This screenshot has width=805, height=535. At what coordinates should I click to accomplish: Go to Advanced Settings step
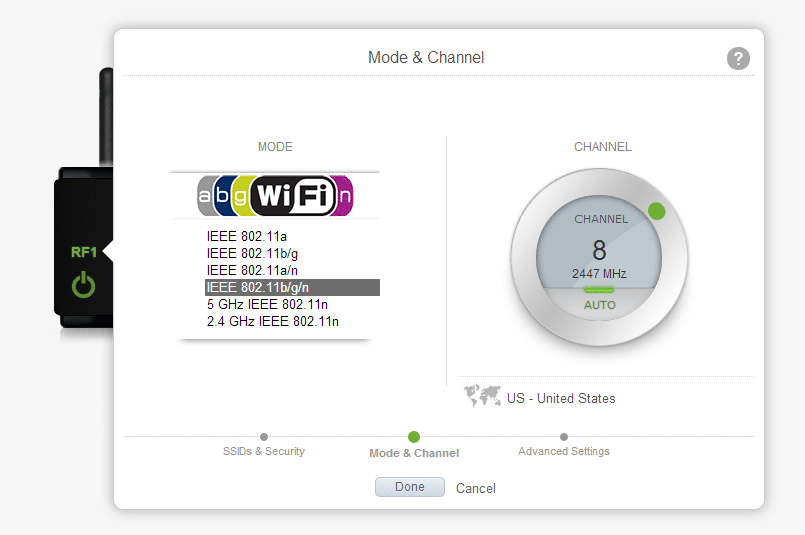(564, 451)
